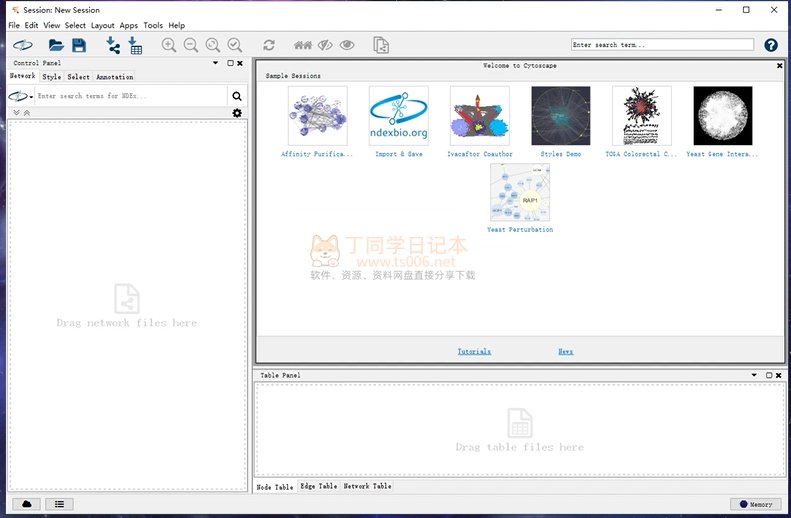Open the Table Panel dropdown arrow
The image size is (791, 518).
[755, 375]
